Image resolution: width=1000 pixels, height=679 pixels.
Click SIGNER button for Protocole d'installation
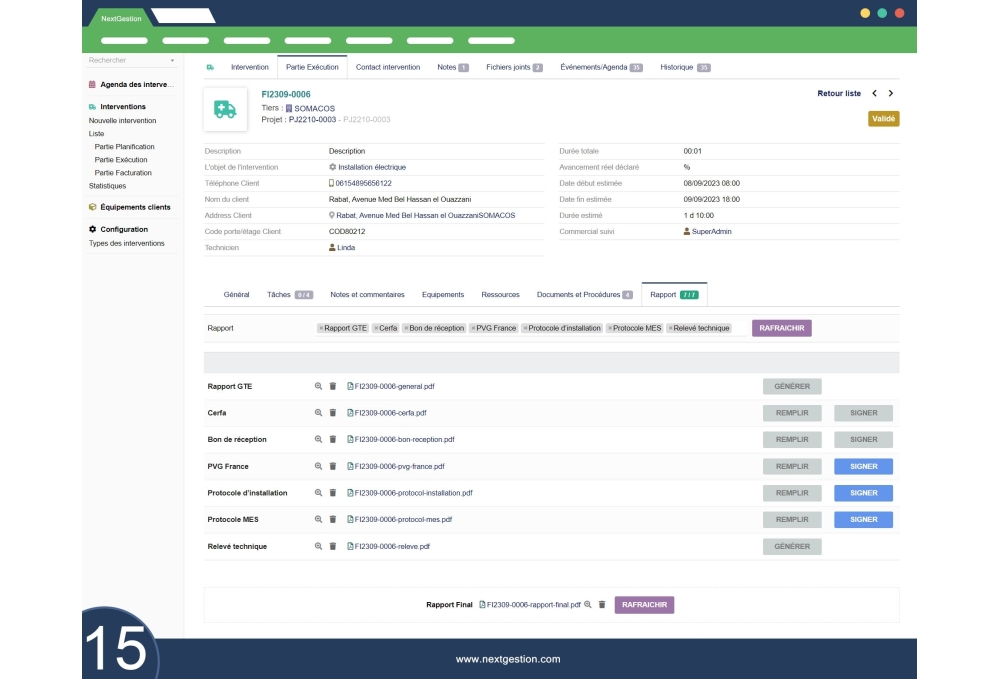(x=863, y=493)
